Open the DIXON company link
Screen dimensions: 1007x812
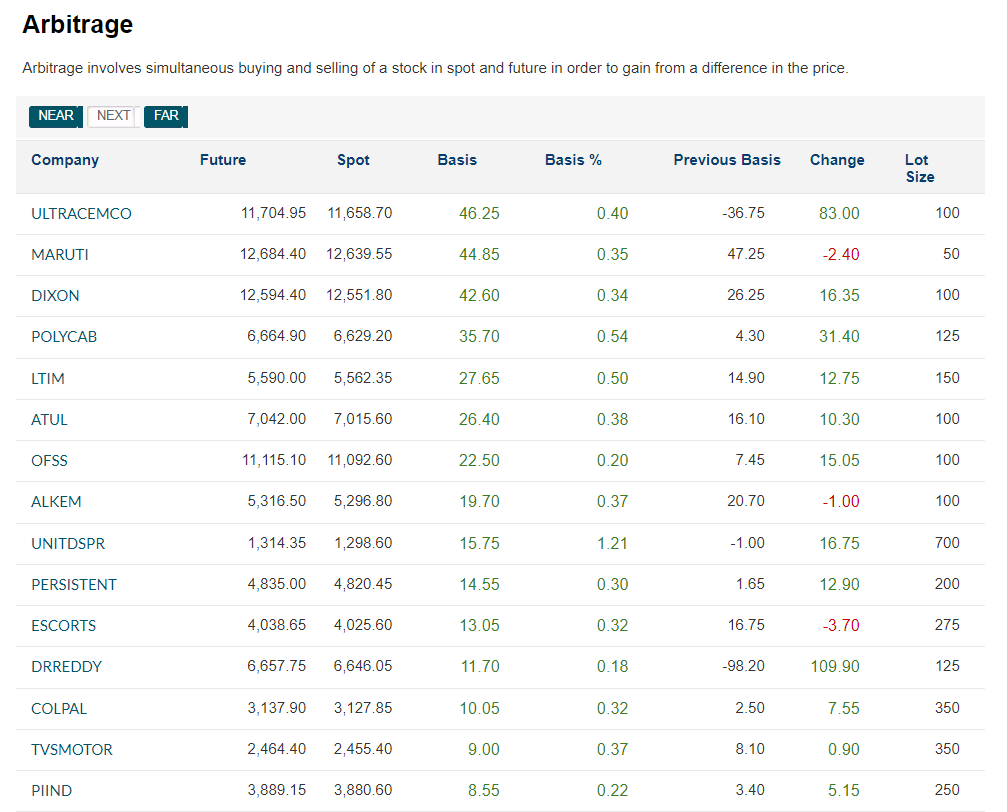coord(55,296)
